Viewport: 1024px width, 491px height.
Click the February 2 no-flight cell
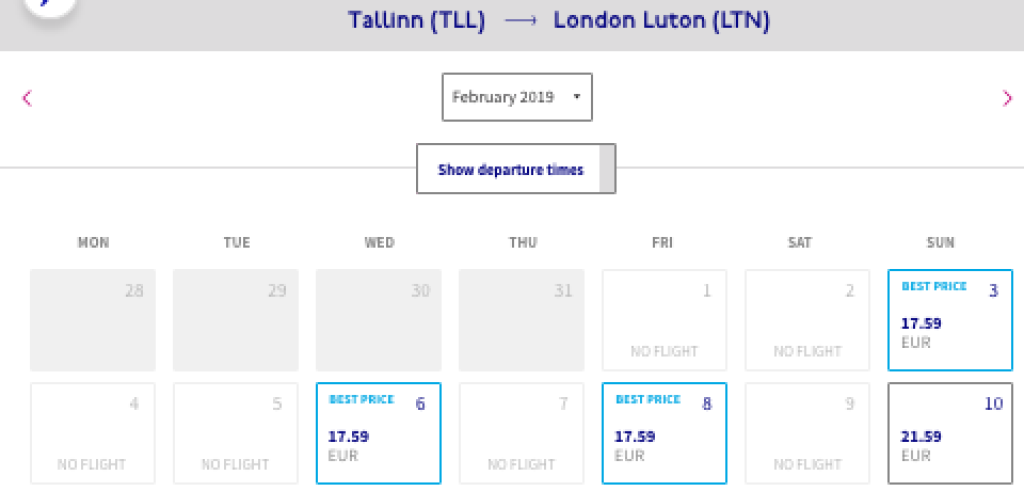807,321
